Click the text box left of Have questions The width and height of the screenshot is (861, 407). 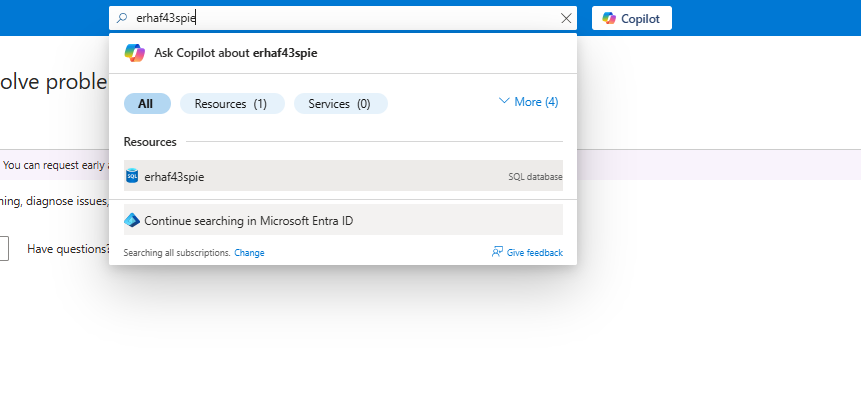coord(4,248)
